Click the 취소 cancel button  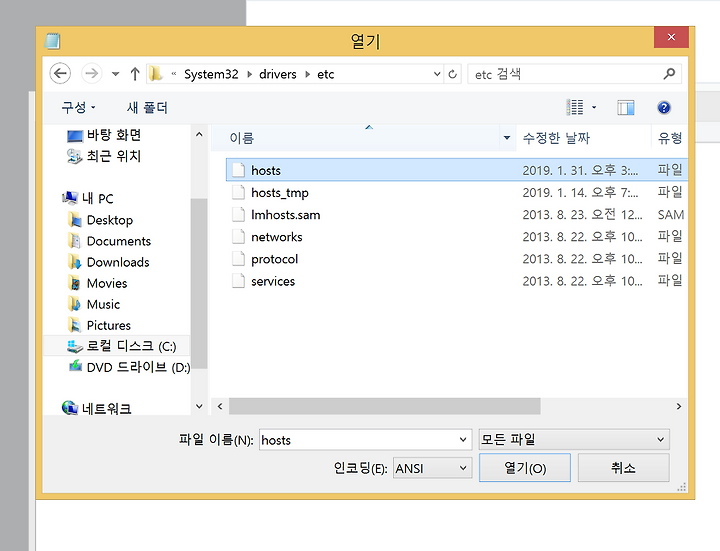coord(623,468)
